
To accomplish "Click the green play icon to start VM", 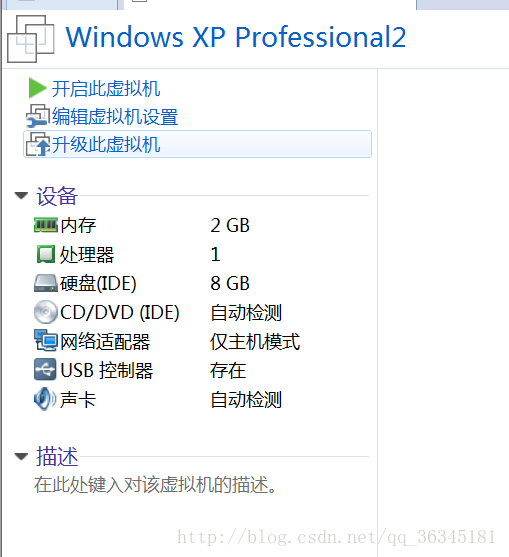I will (37, 88).
